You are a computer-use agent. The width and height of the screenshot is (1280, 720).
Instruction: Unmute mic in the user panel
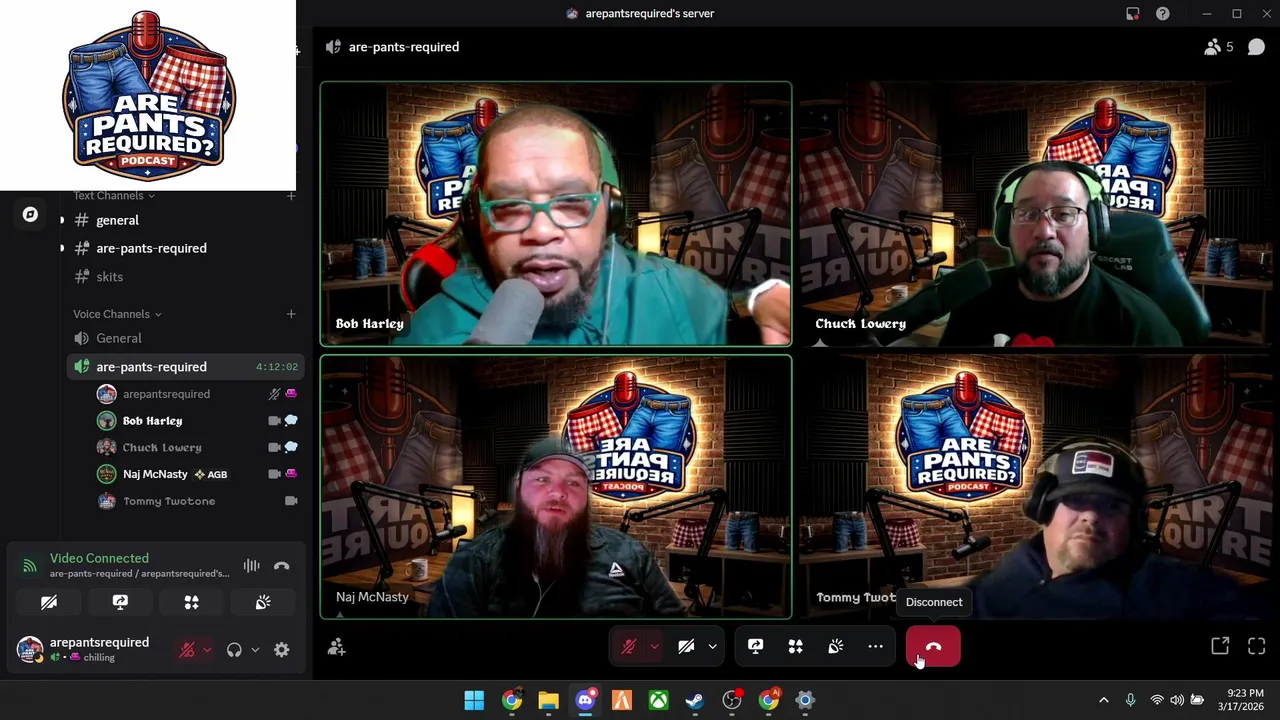click(187, 650)
